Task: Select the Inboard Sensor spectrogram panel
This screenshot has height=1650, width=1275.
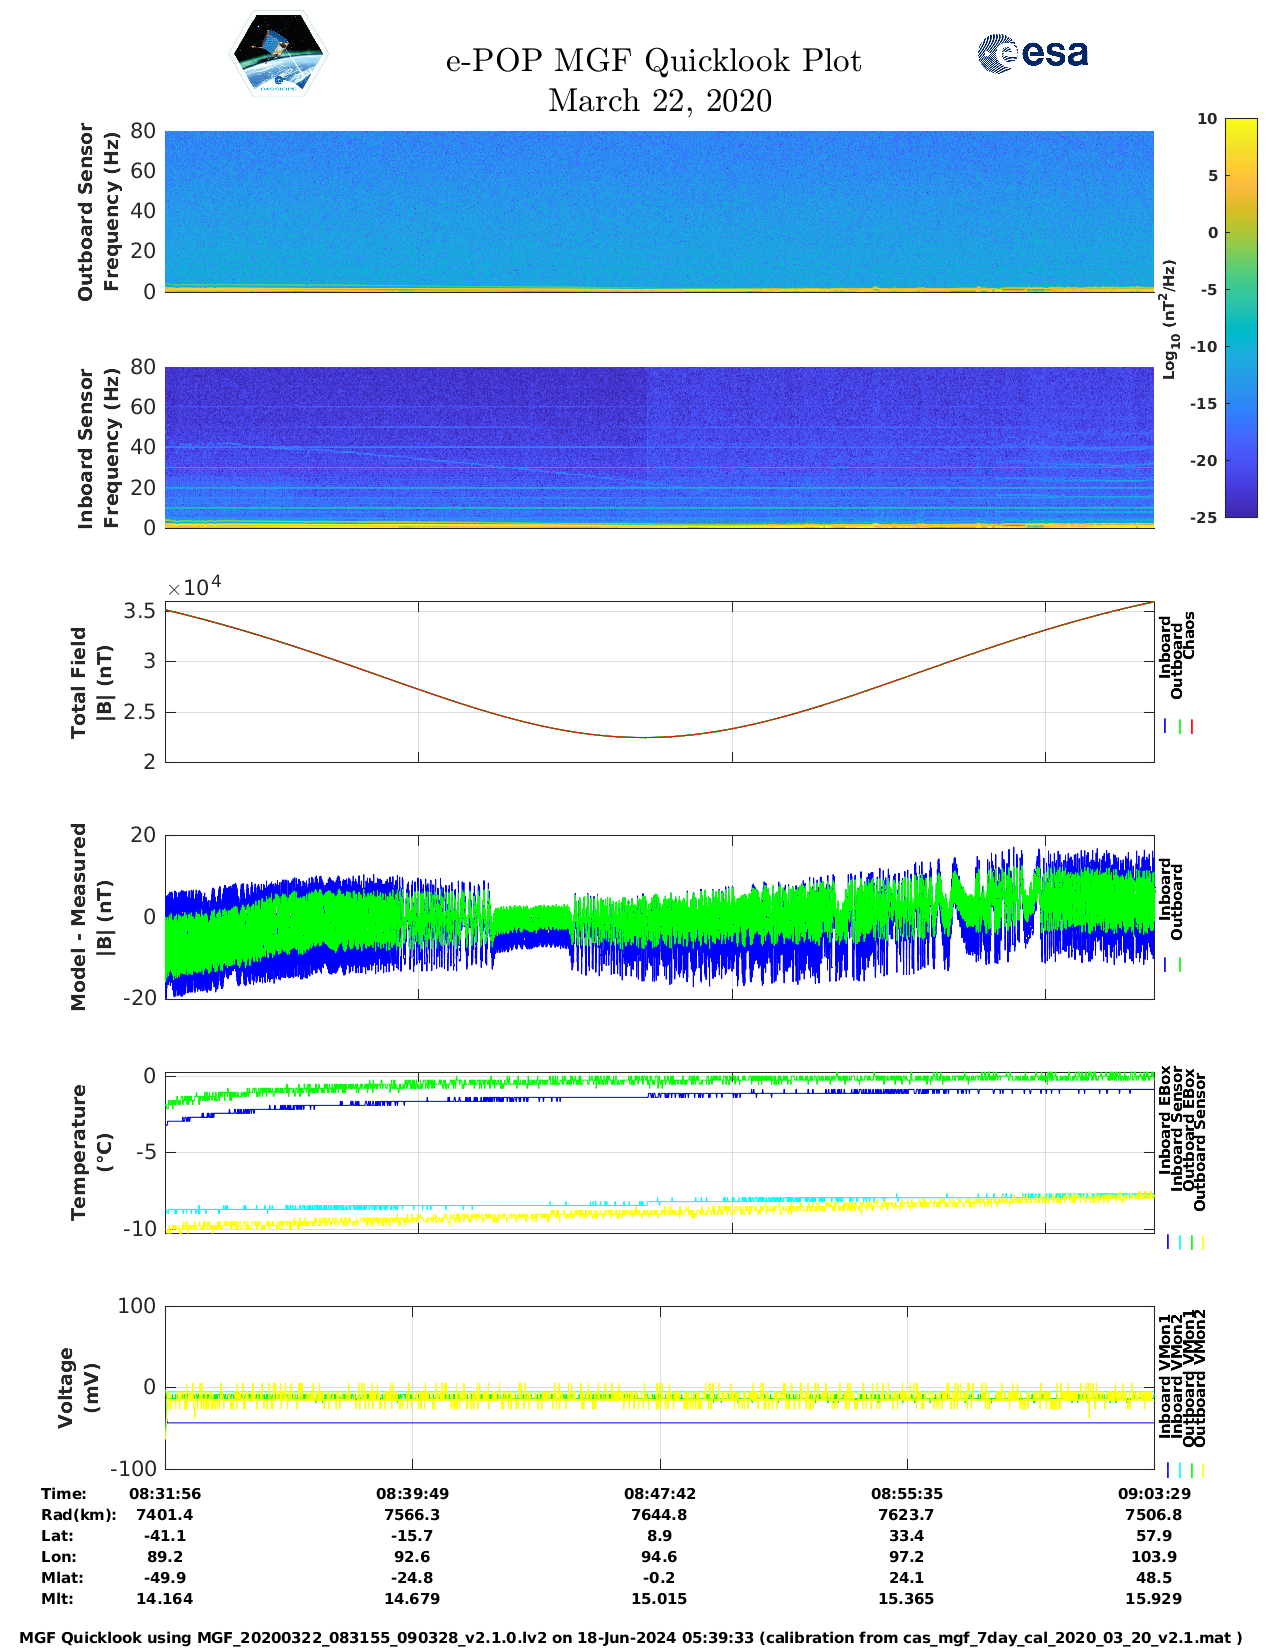Action: [x=659, y=447]
